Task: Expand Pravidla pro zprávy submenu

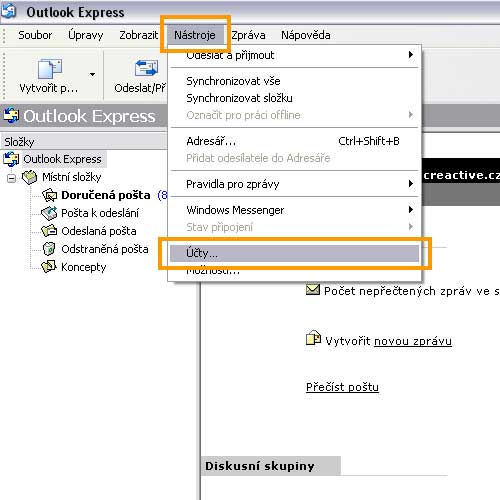Action: (x=294, y=184)
